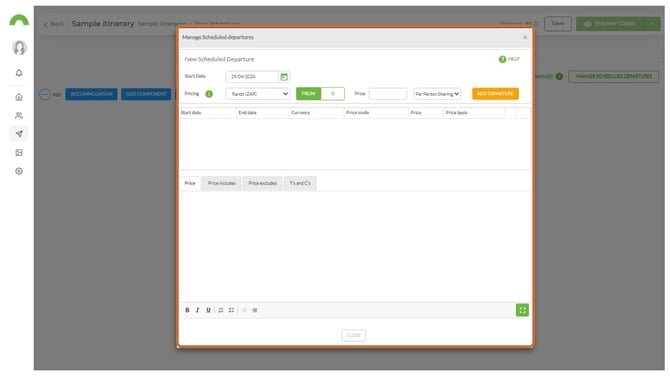
Task: Open the image library icon in sidebar
Action: pyautogui.click(x=19, y=153)
